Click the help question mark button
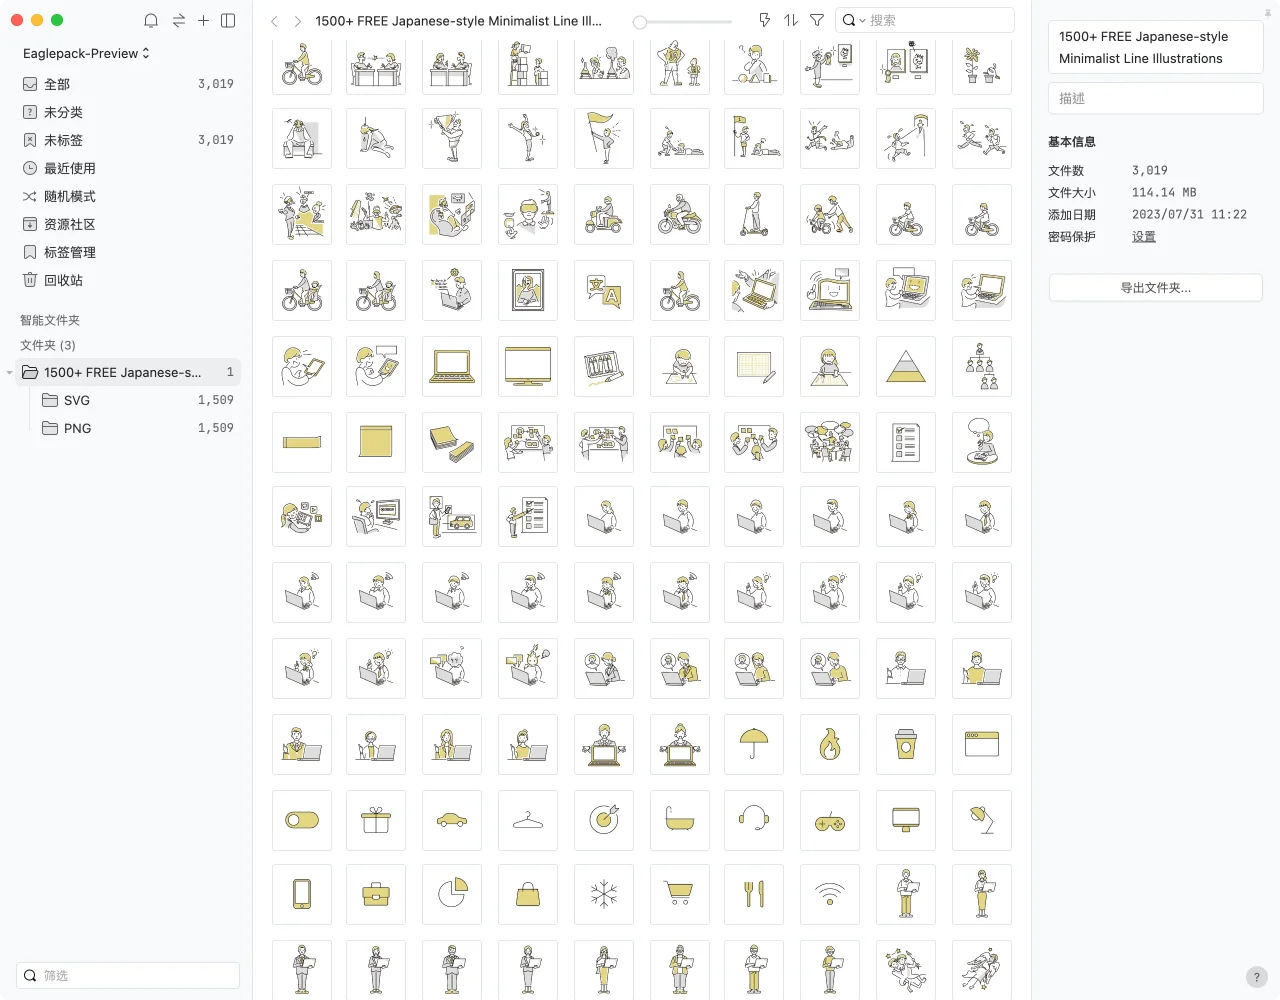1280x1000 pixels. (x=1256, y=977)
